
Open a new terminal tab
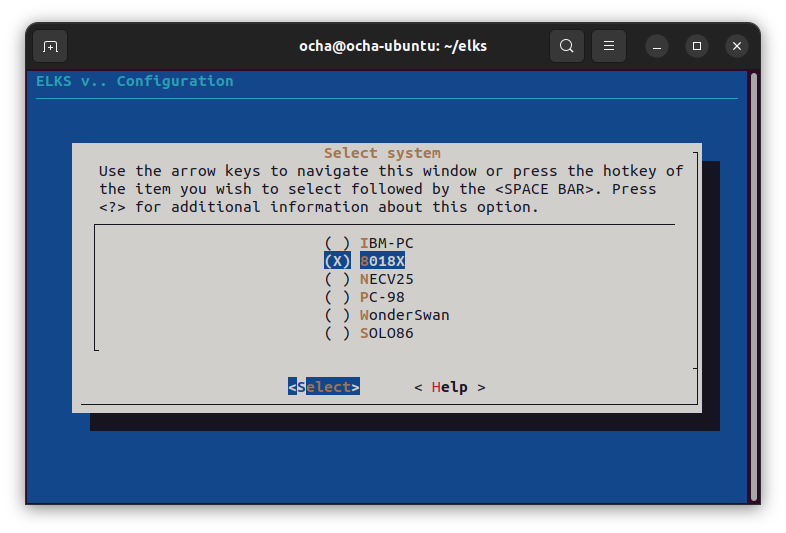[50, 46]
